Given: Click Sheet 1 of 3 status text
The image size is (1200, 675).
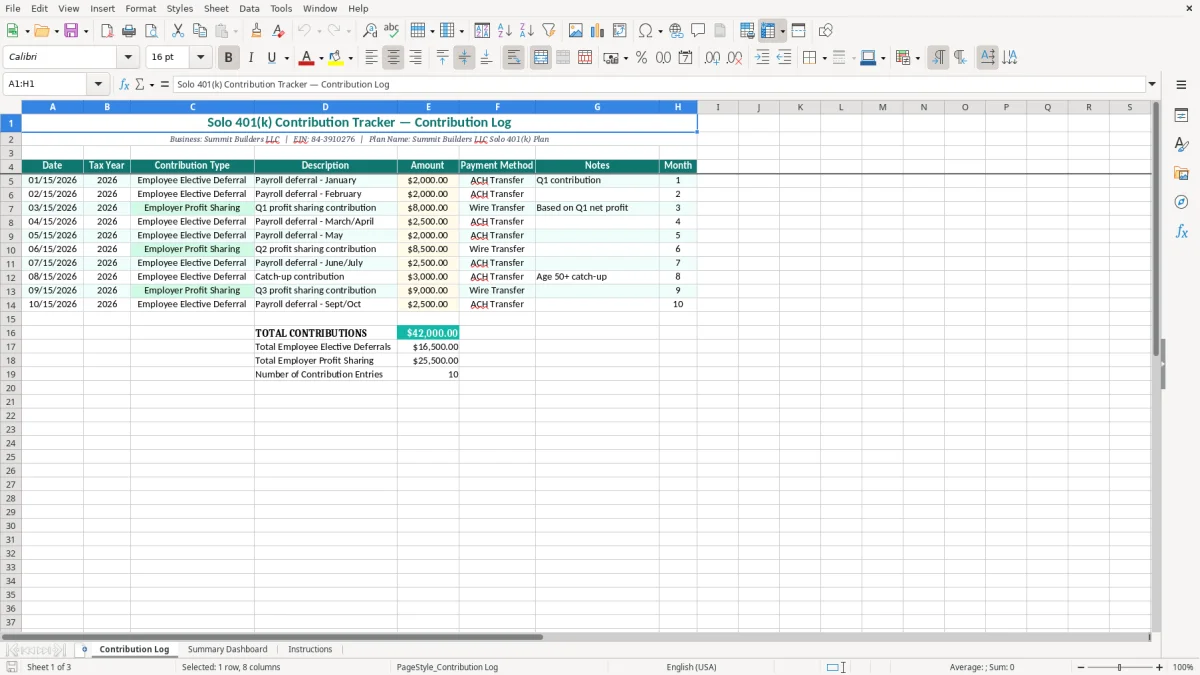Looking at the screenshot, I should pos(49,667).
